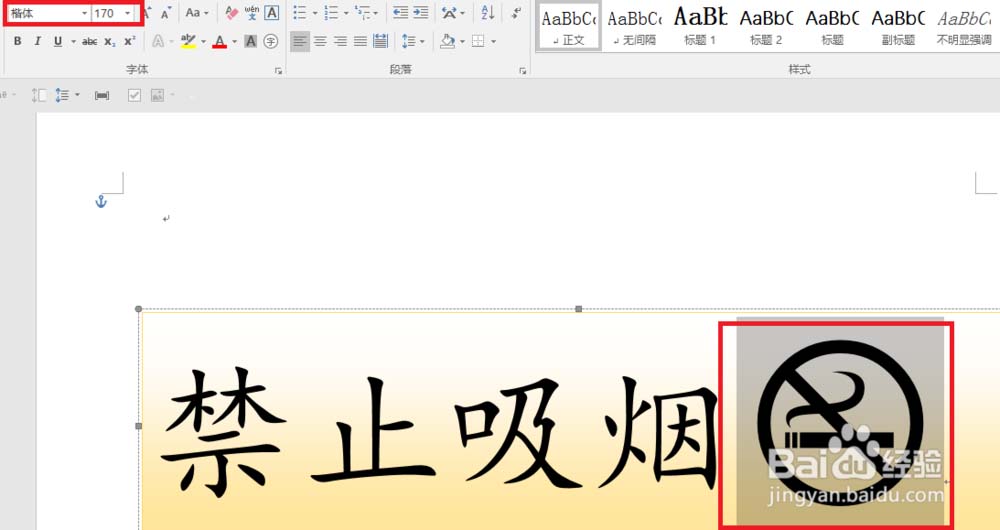Click character border (A) icon
1000x530 pixels.
[x=272, y=13]
